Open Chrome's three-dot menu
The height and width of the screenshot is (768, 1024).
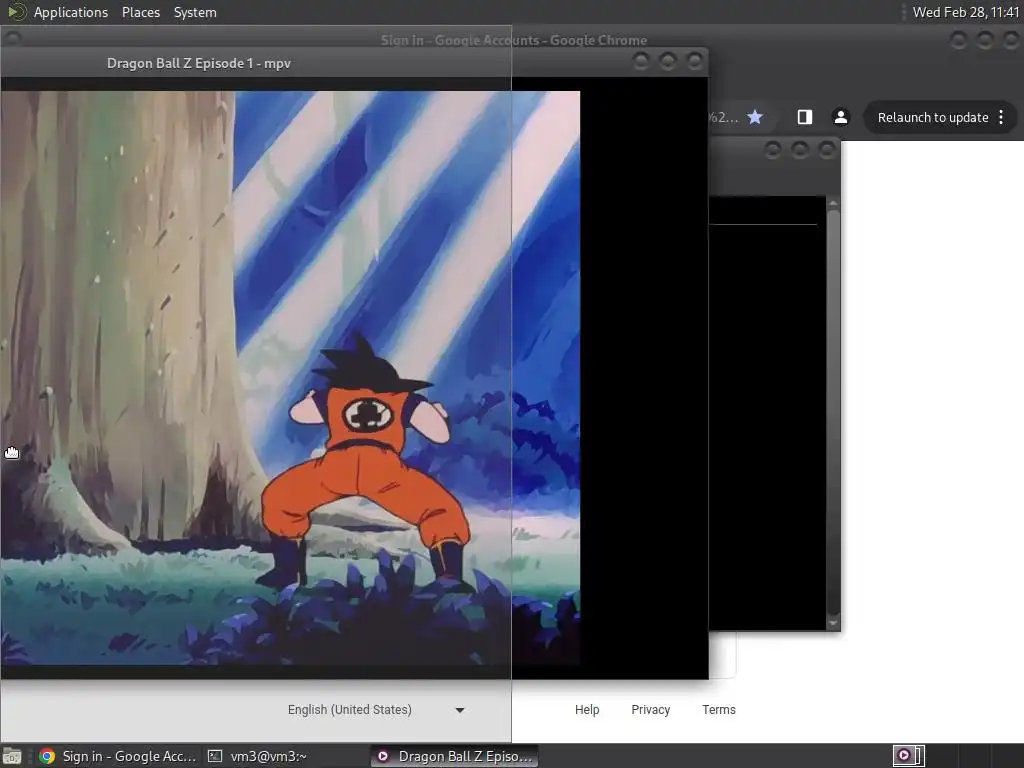click(x=1001, y=118)
